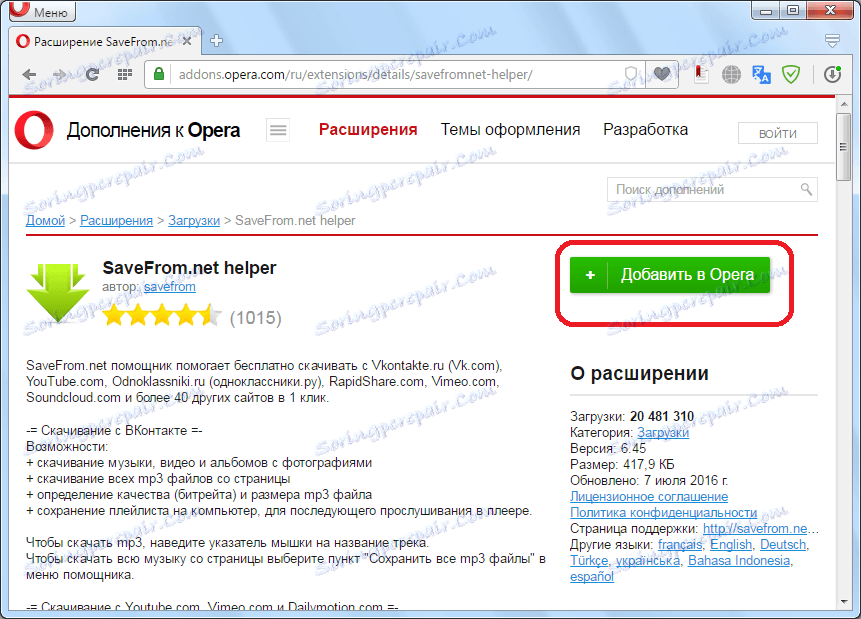Open the tab menu icon at top right
Screen dimensions: 861x619
pos(832,41)
